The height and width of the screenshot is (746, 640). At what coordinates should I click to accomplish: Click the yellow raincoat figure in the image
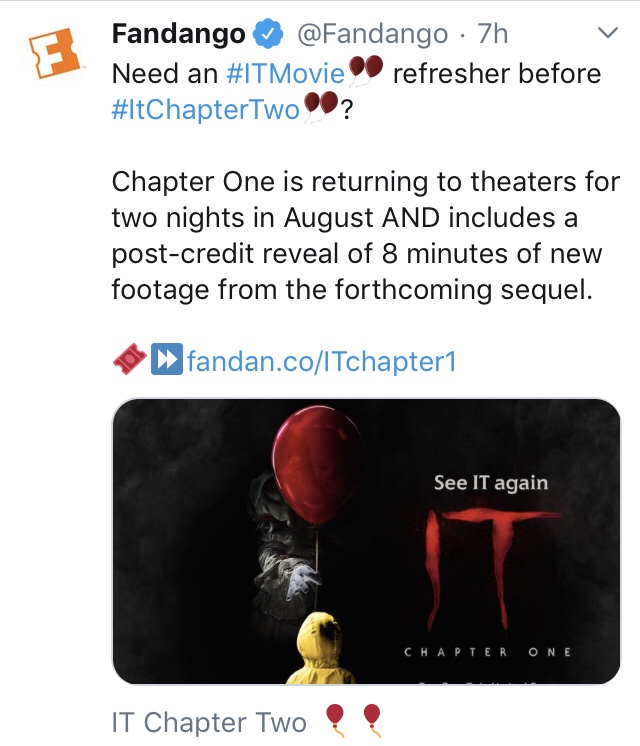tap(319, 648)
